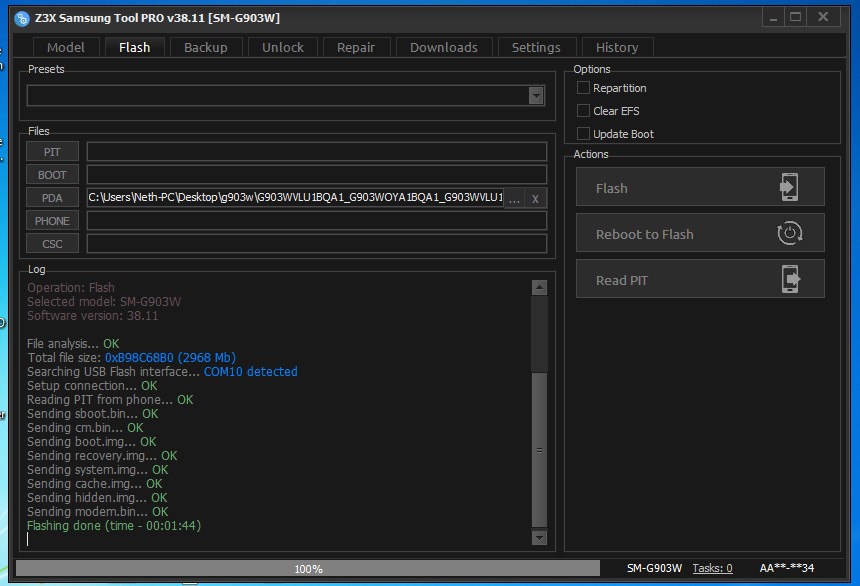Click the CSC file button
The image size is (860, 586).
52,244
